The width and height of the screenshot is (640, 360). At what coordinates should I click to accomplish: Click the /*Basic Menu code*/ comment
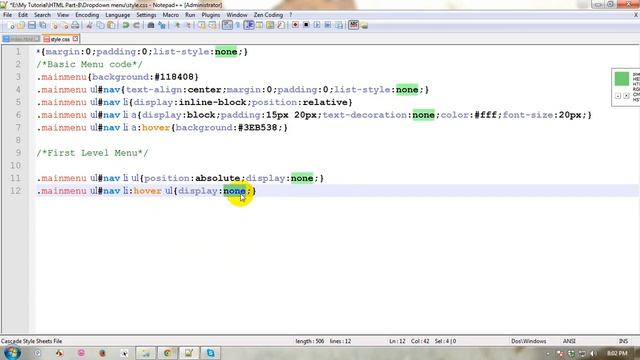tap(89, 64)
